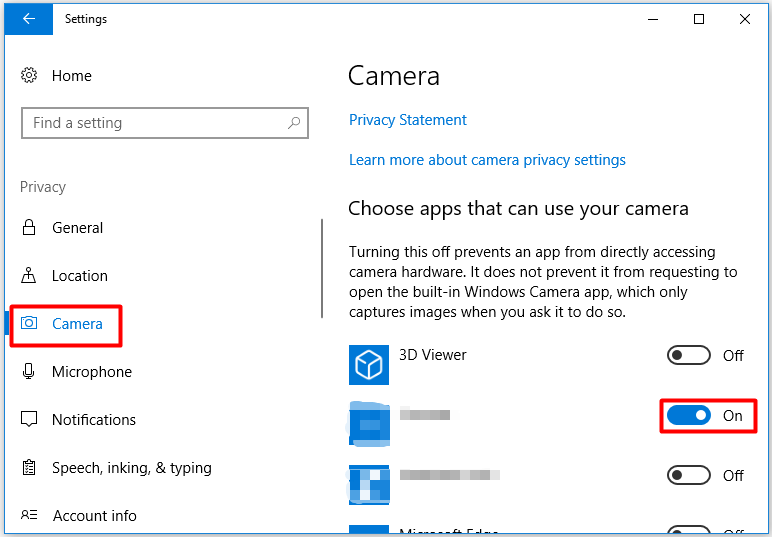The height and width of the screenshot is (537, 772).
Task: Go back with the Settings arrow
Action: [29, 19]
